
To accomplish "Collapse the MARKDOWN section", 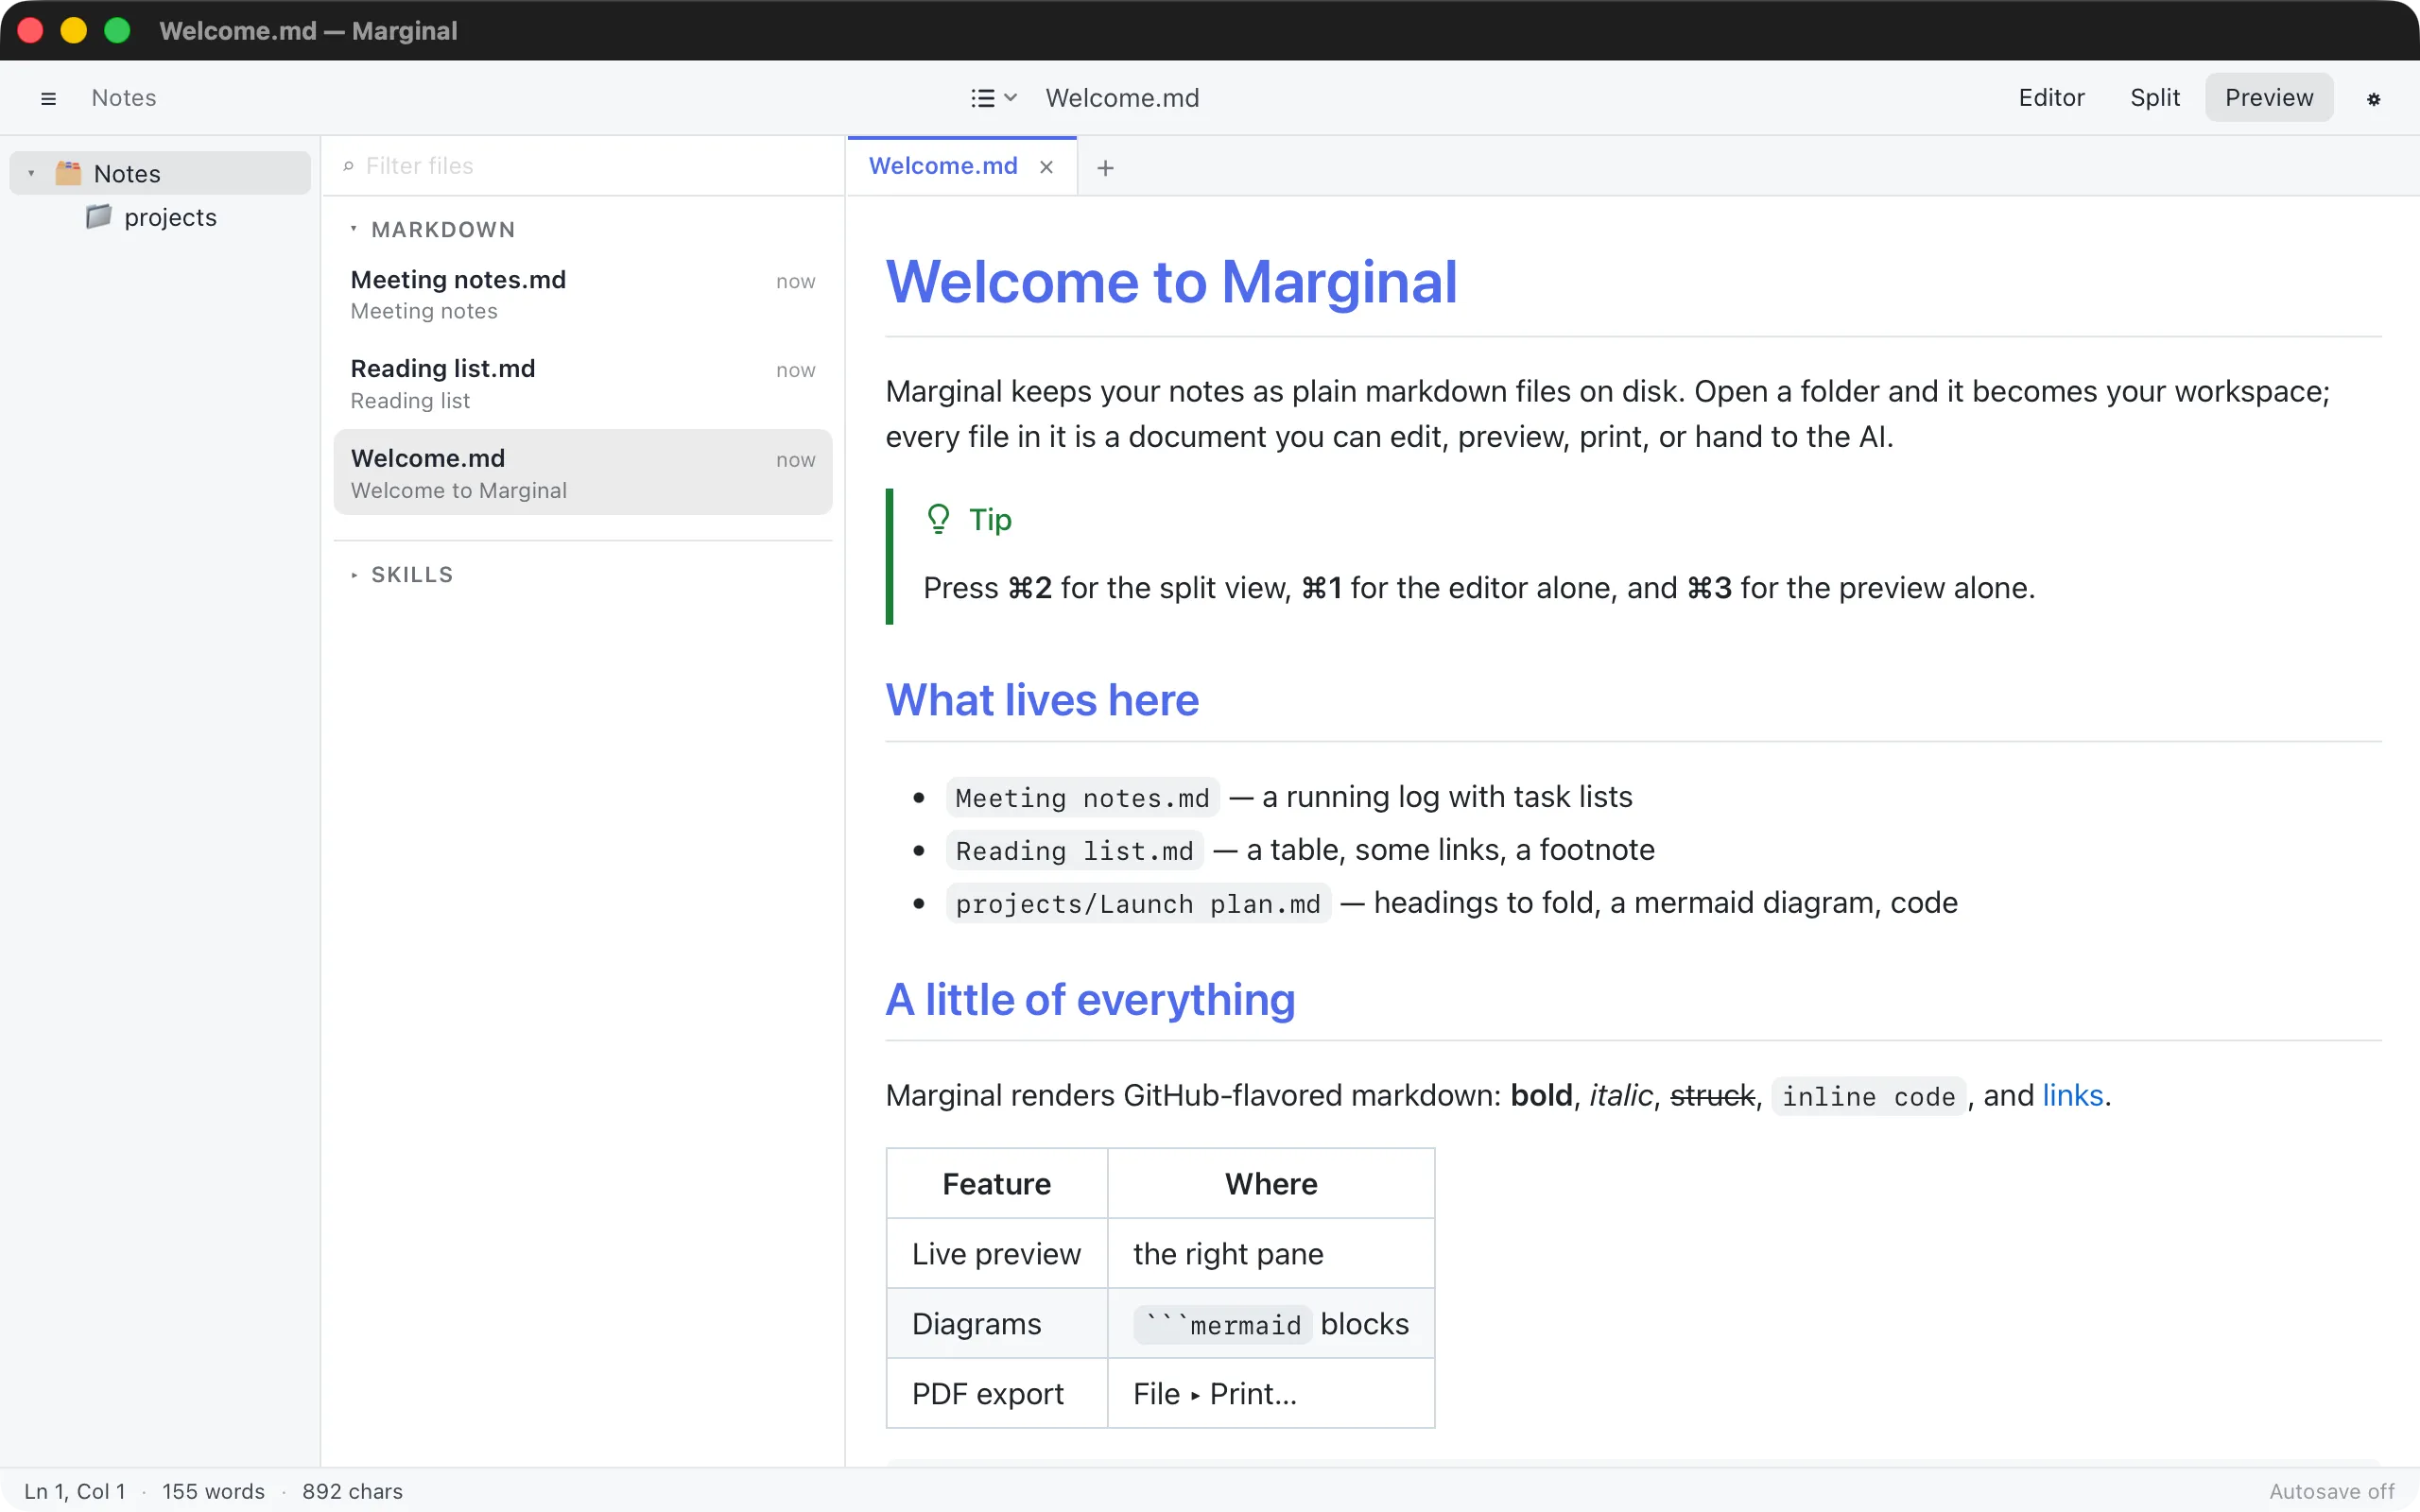I will [433, 230].
